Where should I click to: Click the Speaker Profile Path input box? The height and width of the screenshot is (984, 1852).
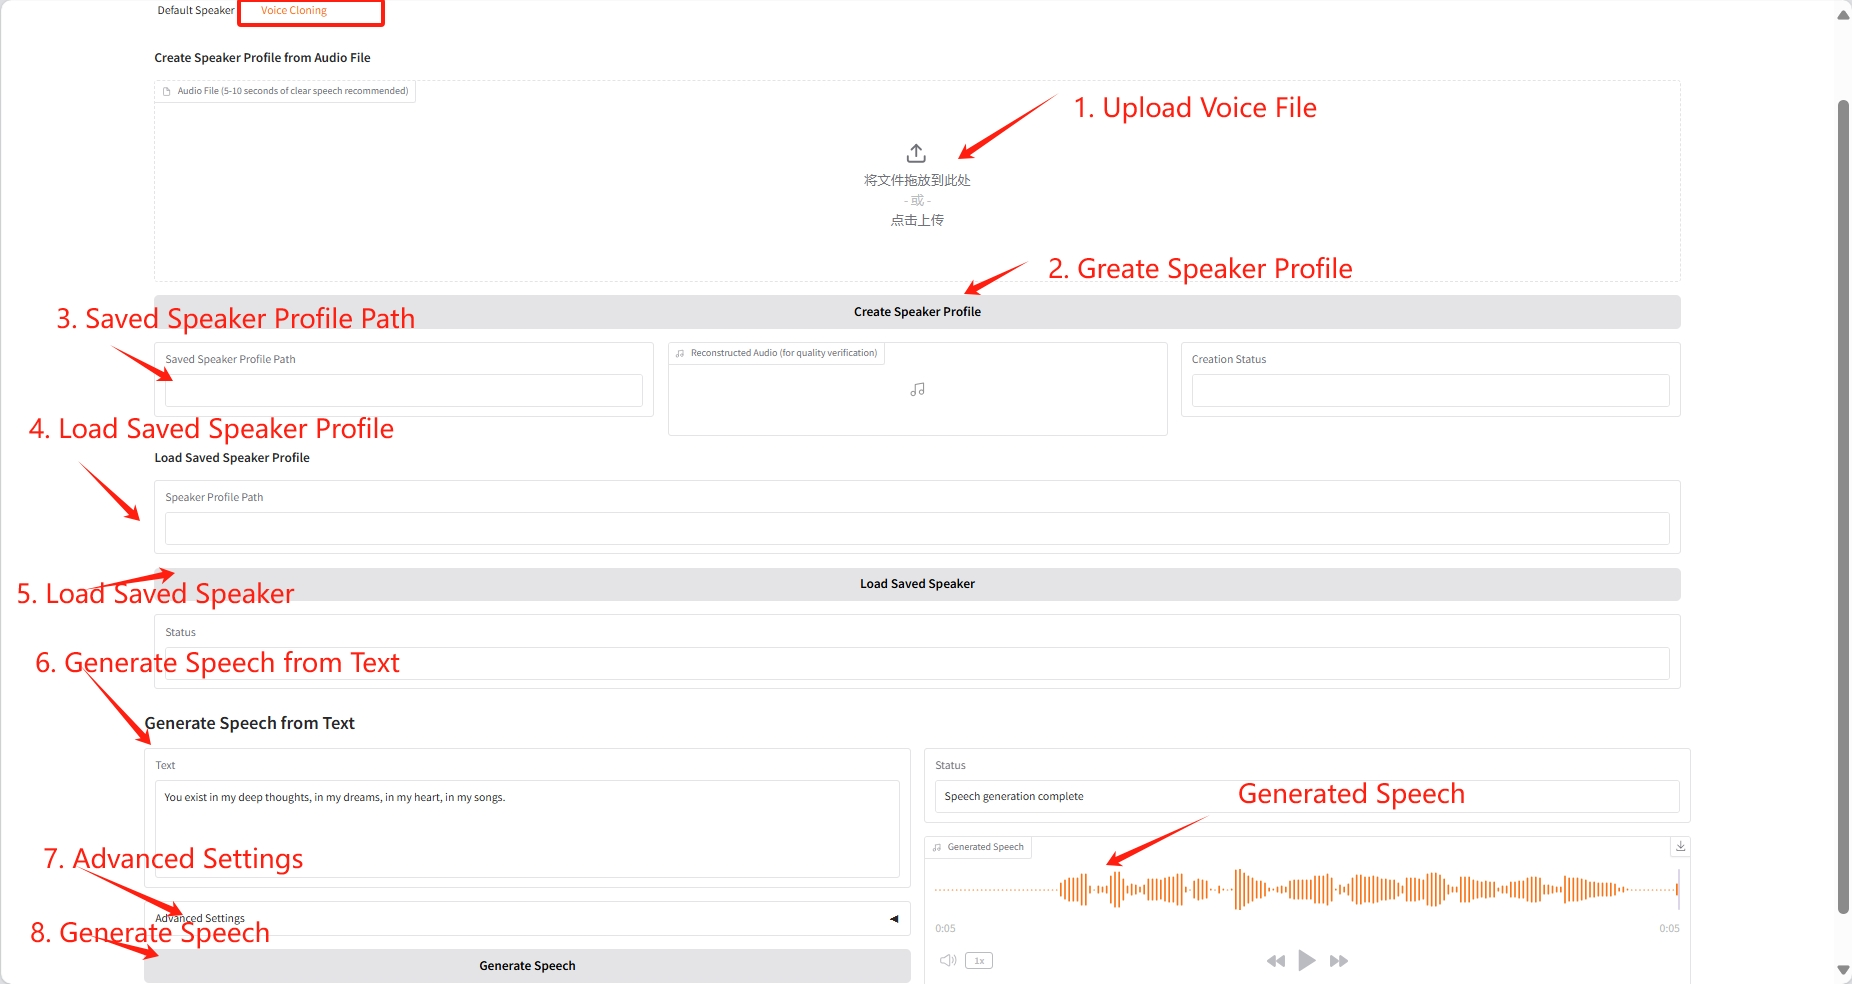click(x=916, y=529)
